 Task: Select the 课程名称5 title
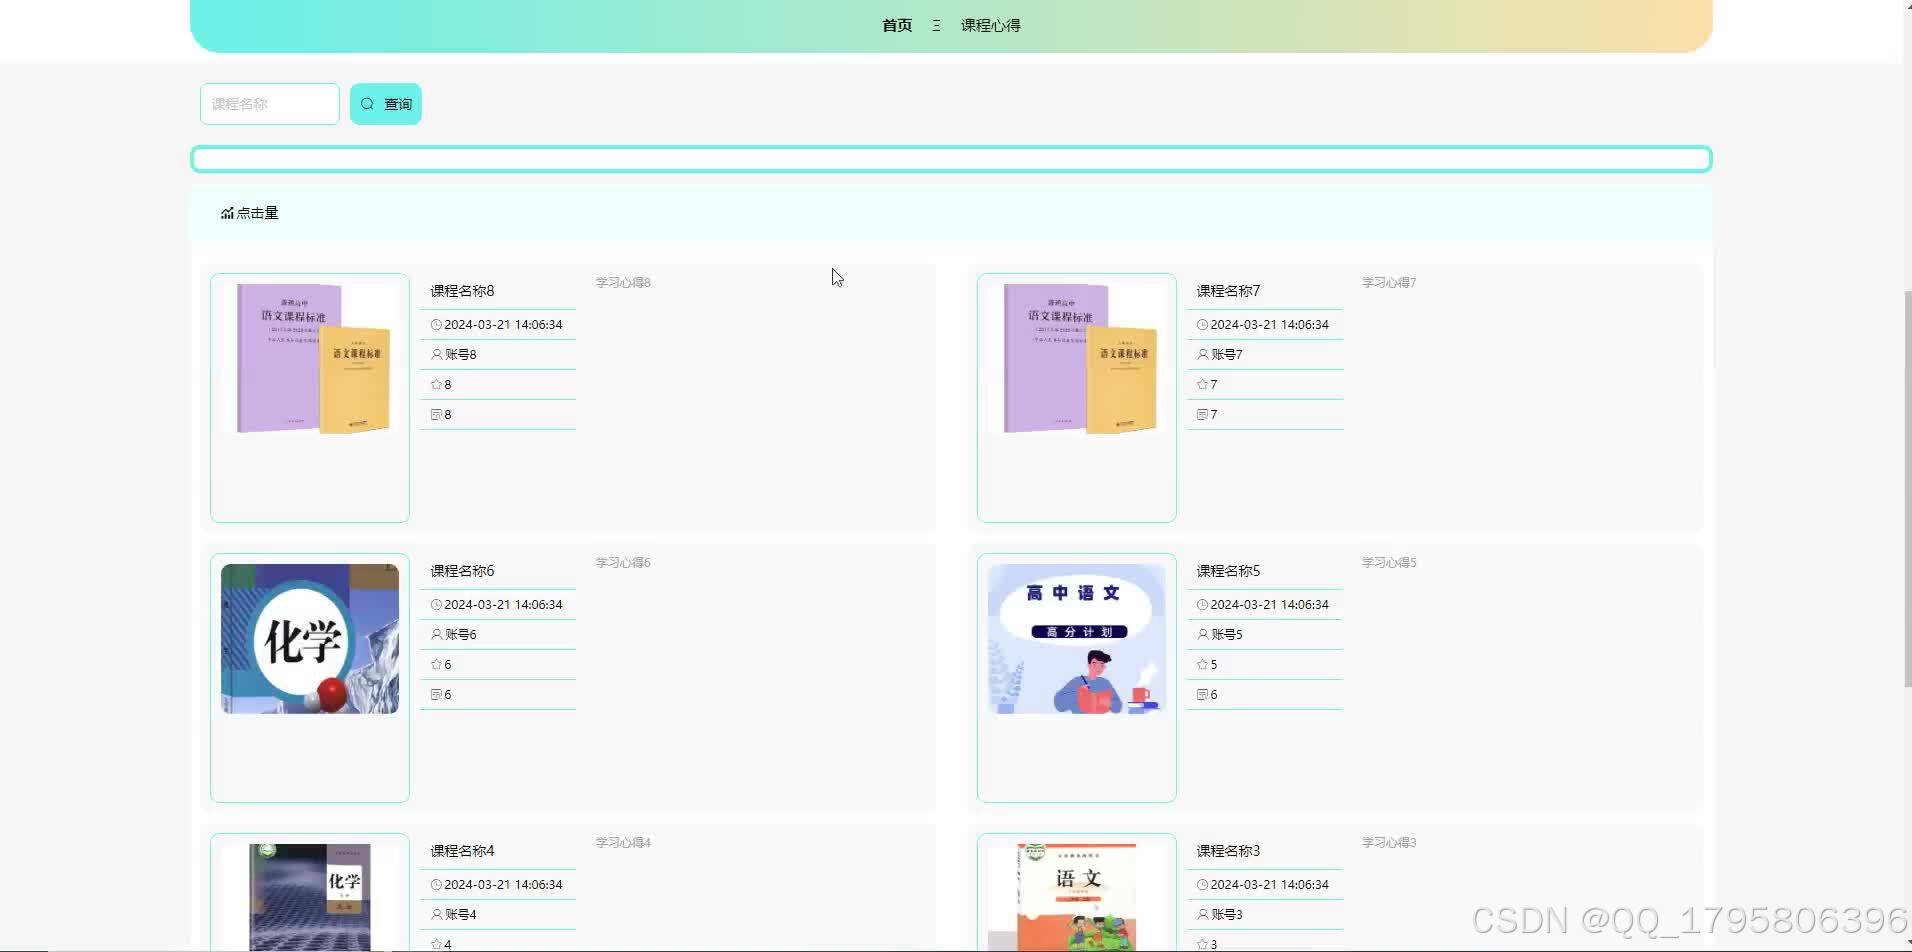(x=1228, y=571)
